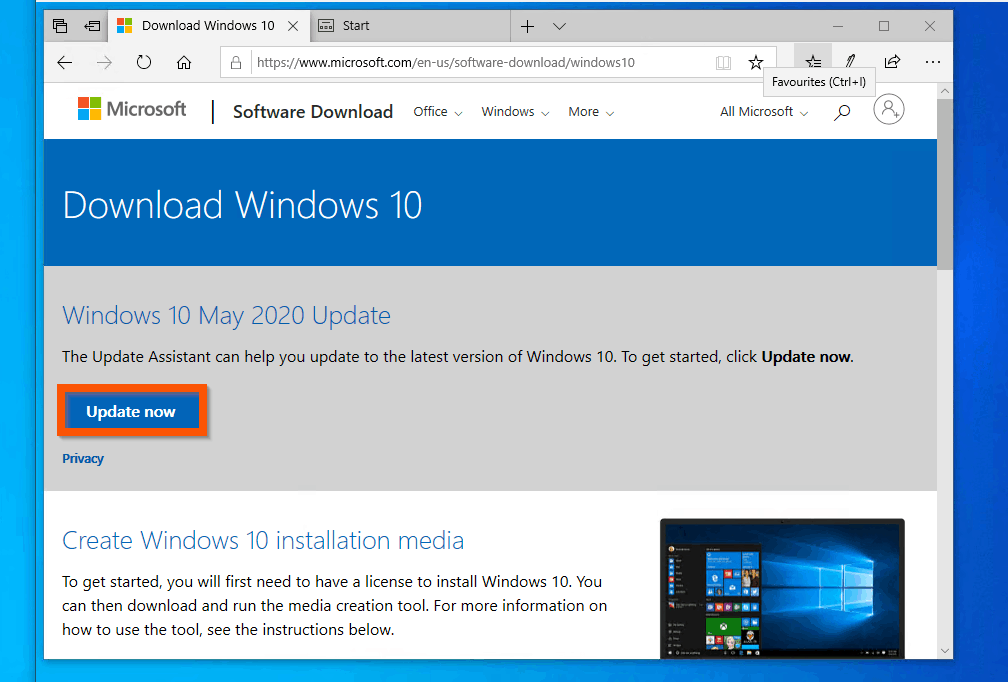Open Software Download home link
The image size is (1008, 682).
coord(312,112)
